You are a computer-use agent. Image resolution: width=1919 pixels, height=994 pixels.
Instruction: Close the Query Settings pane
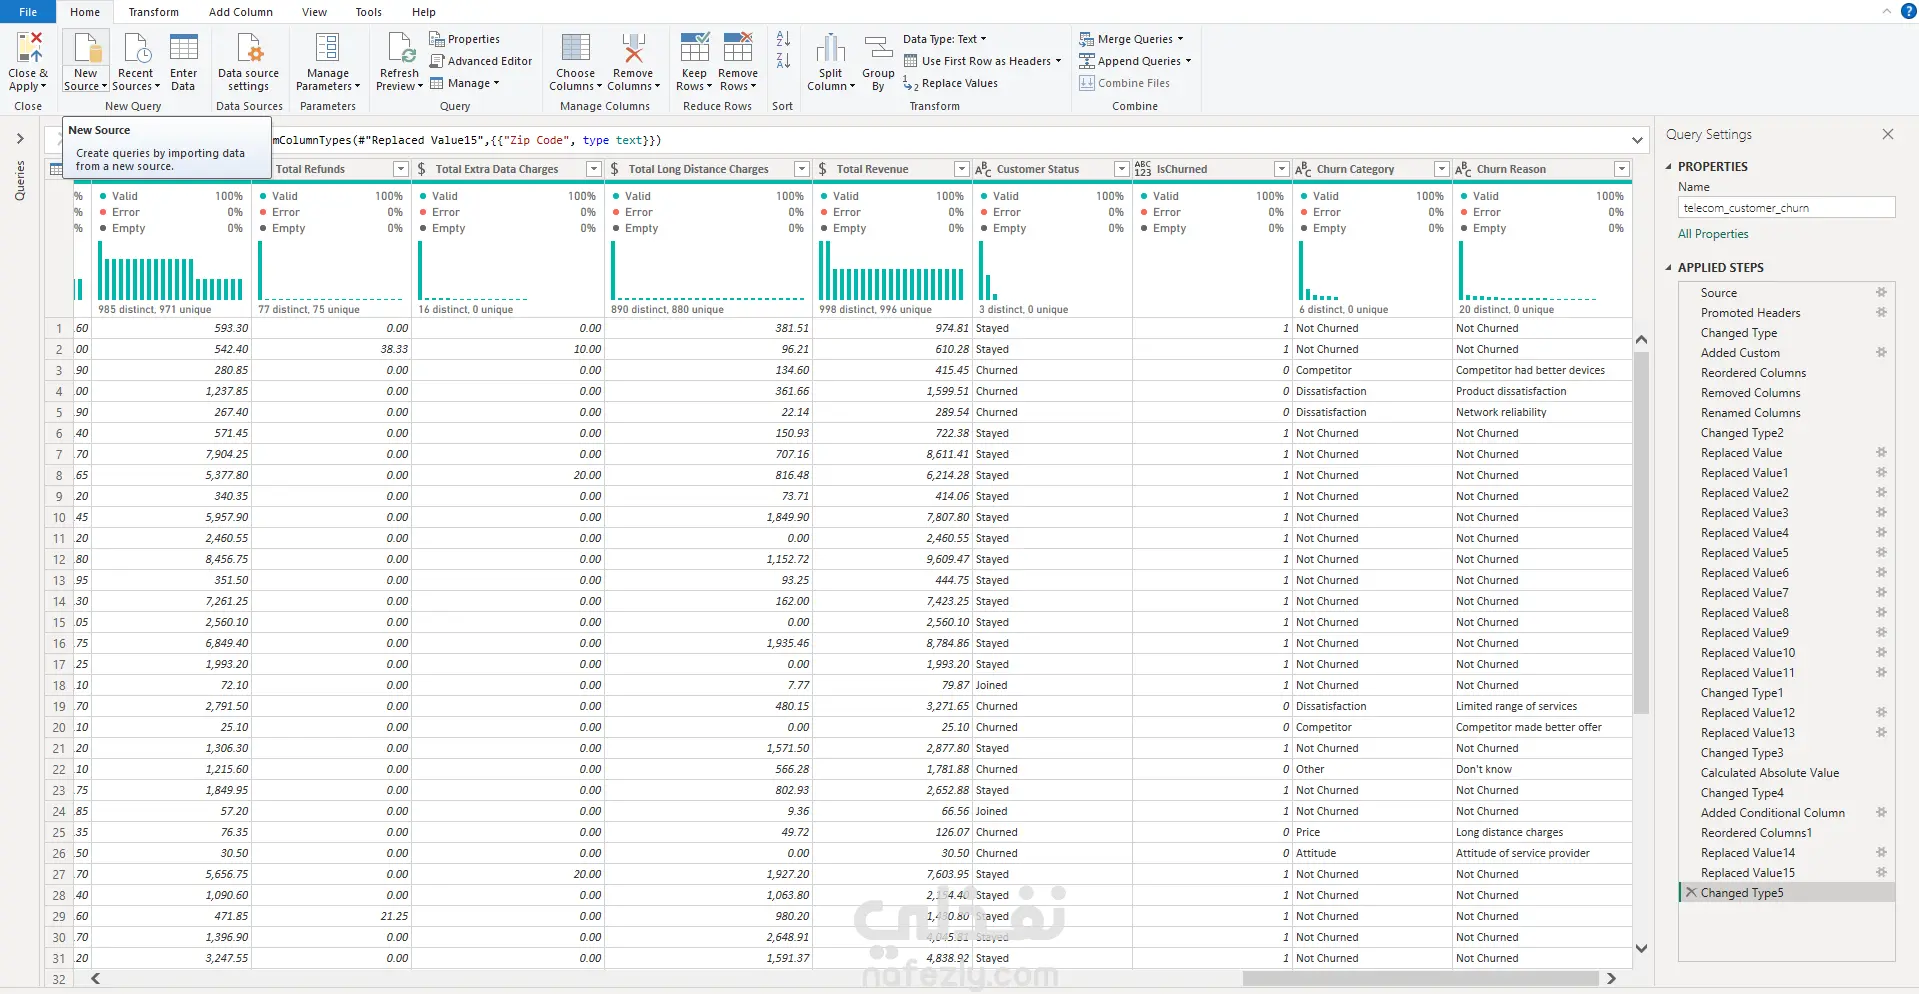pos(1887,134)
